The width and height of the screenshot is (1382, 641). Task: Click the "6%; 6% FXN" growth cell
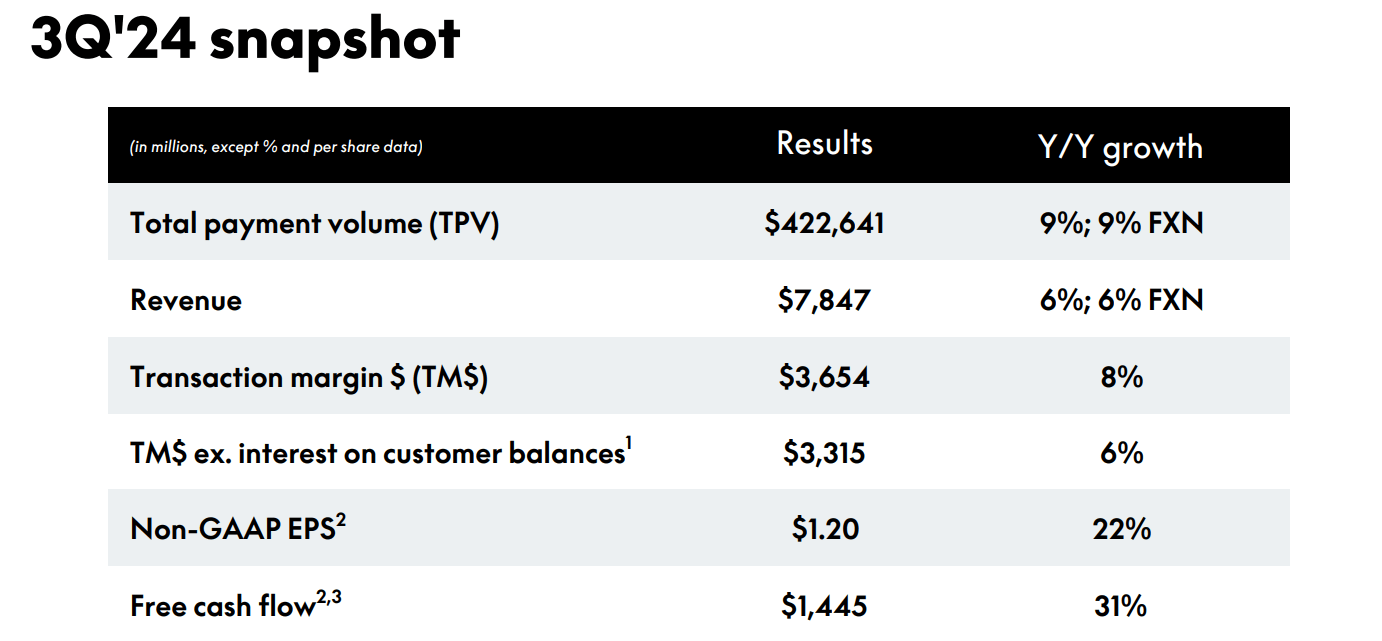[1121, 300]
